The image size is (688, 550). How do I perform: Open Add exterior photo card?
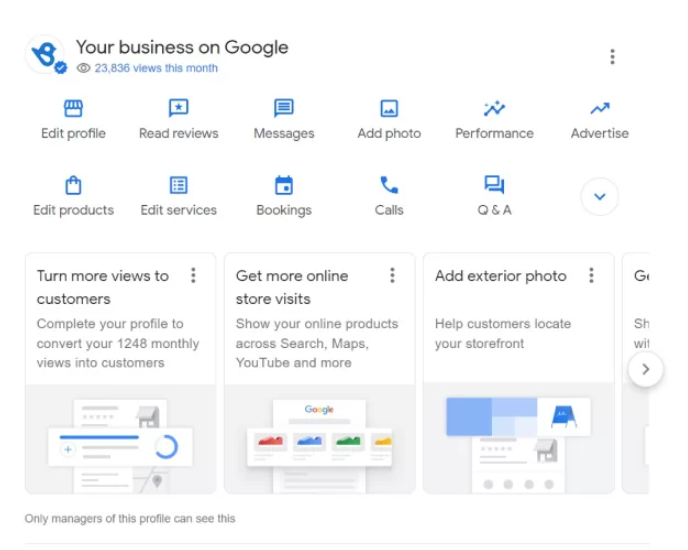click(x=519, y=373)
